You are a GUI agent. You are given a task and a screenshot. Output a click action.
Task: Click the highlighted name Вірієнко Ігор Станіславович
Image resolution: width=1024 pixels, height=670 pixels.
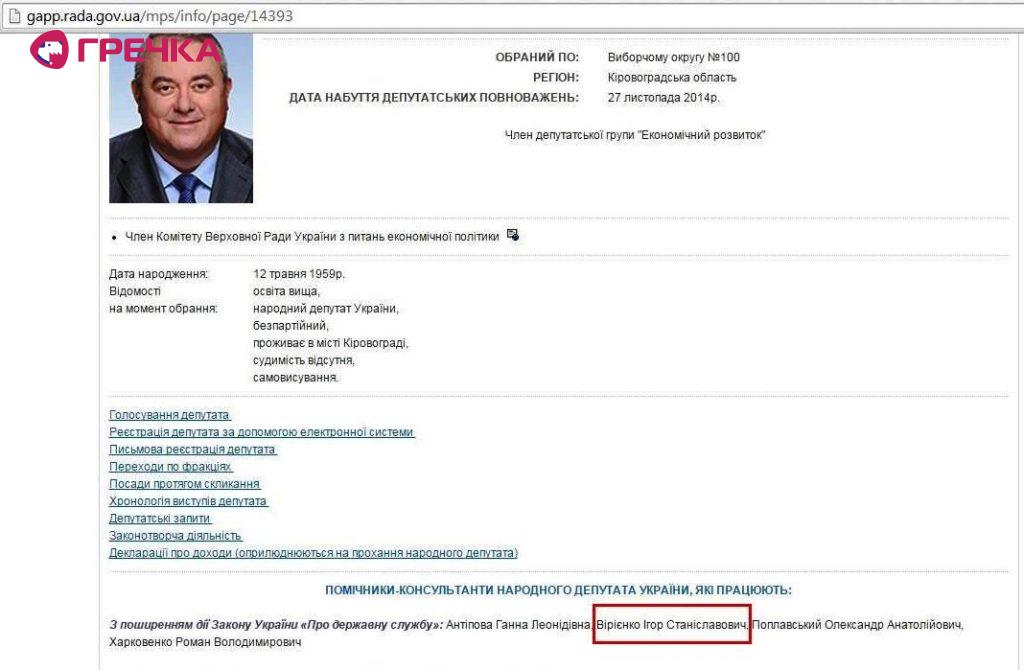click(672, 625)
